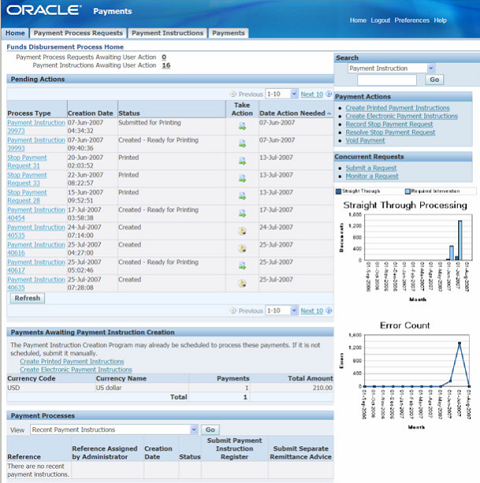
Task: Open Stop Payment Request 31 link
Action: point(27,161)
